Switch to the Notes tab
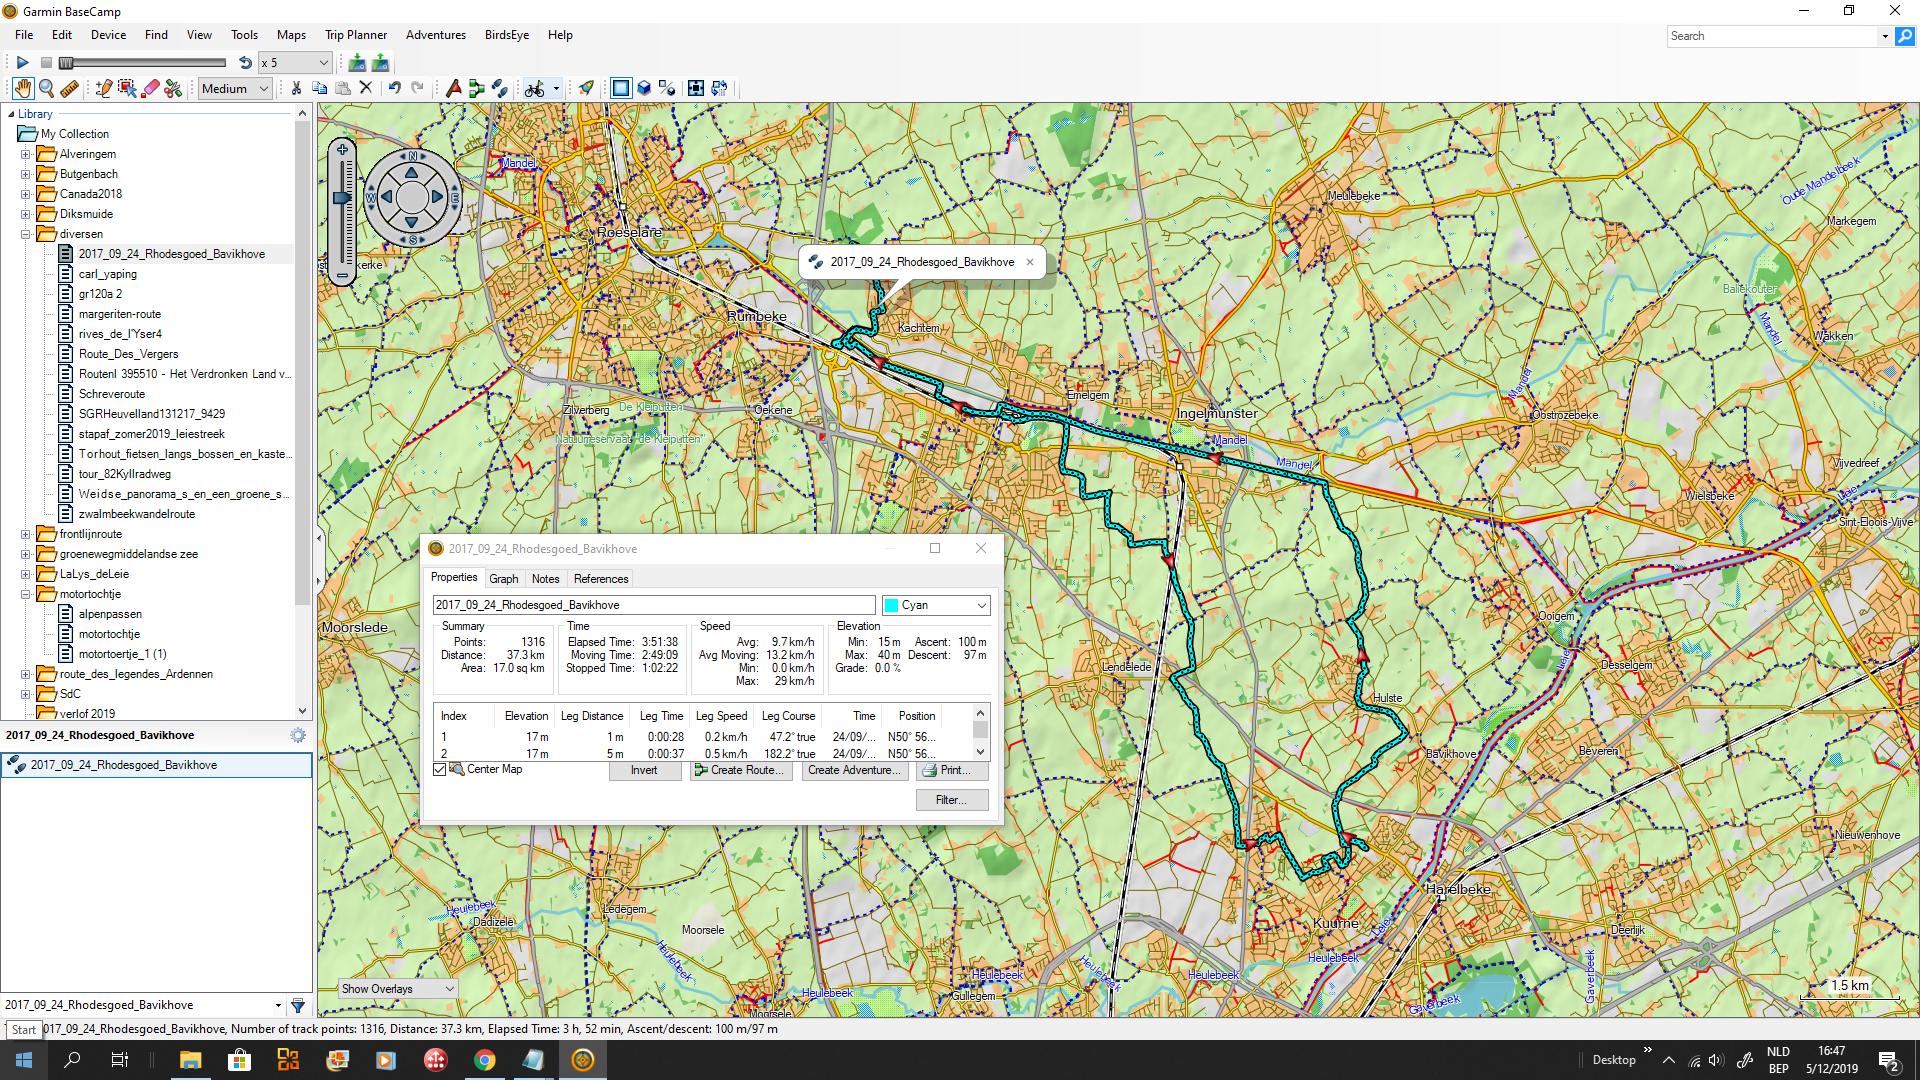Screen dimensions: 1920x1080 tap(545, 579)
